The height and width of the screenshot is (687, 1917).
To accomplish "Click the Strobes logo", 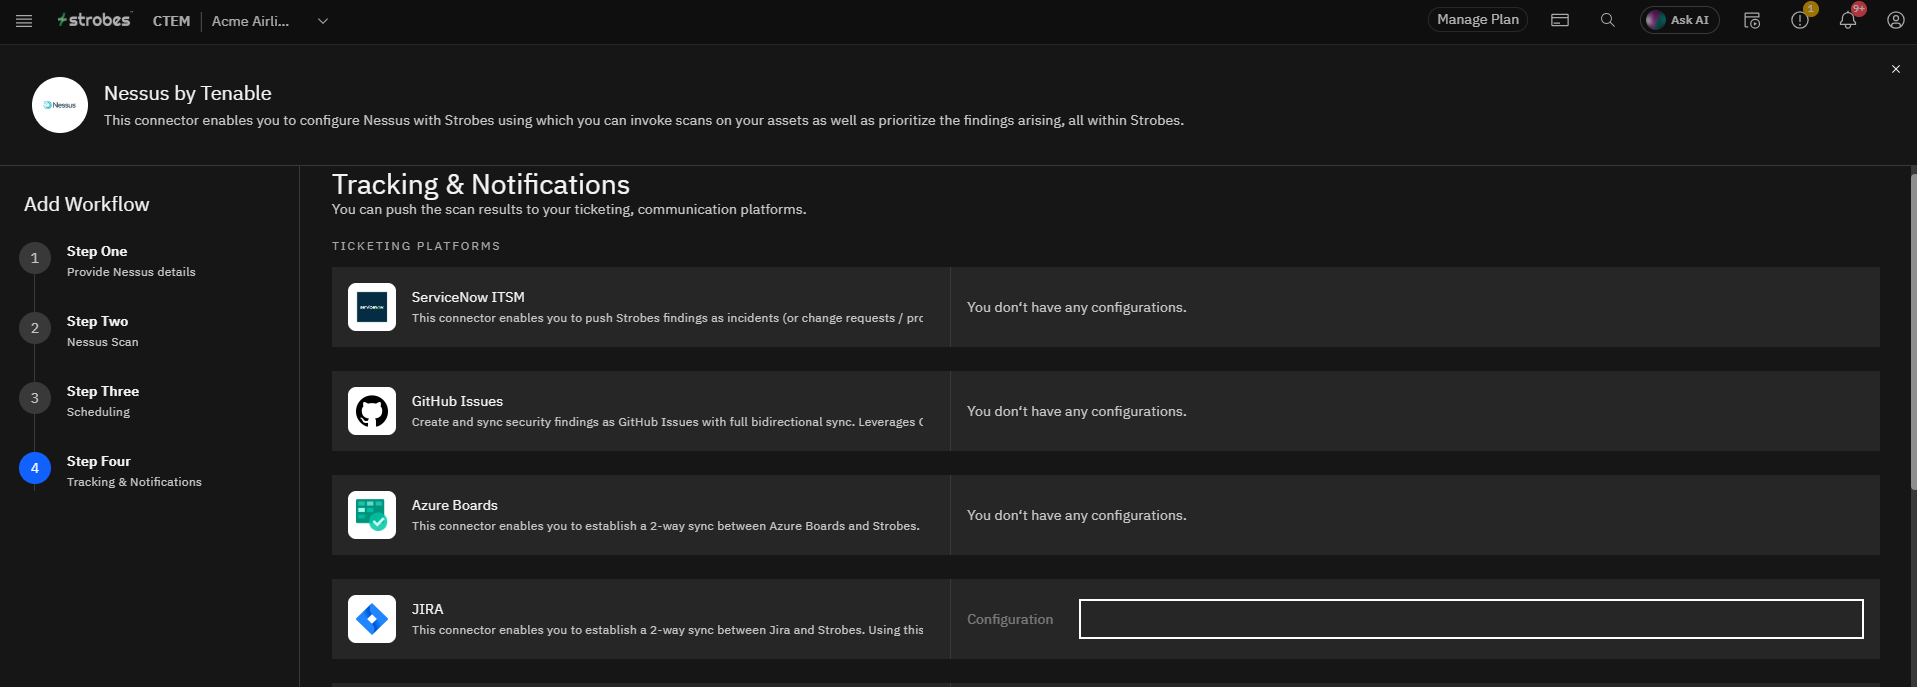I will click(x=94, y=20).
